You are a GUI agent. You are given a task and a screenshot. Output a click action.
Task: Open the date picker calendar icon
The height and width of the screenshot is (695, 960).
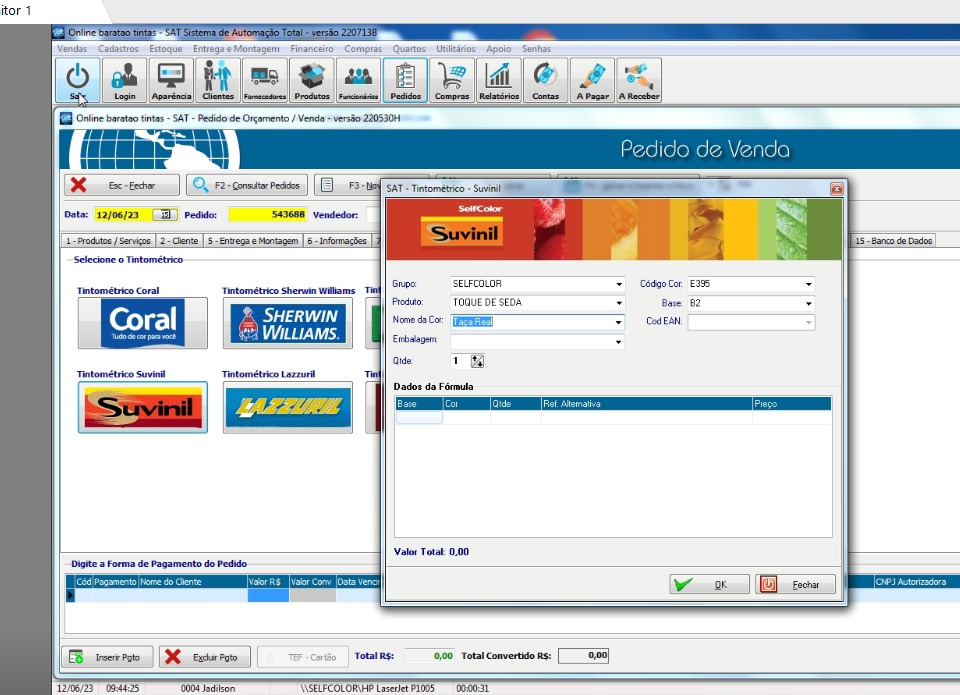tap(164, 214)
